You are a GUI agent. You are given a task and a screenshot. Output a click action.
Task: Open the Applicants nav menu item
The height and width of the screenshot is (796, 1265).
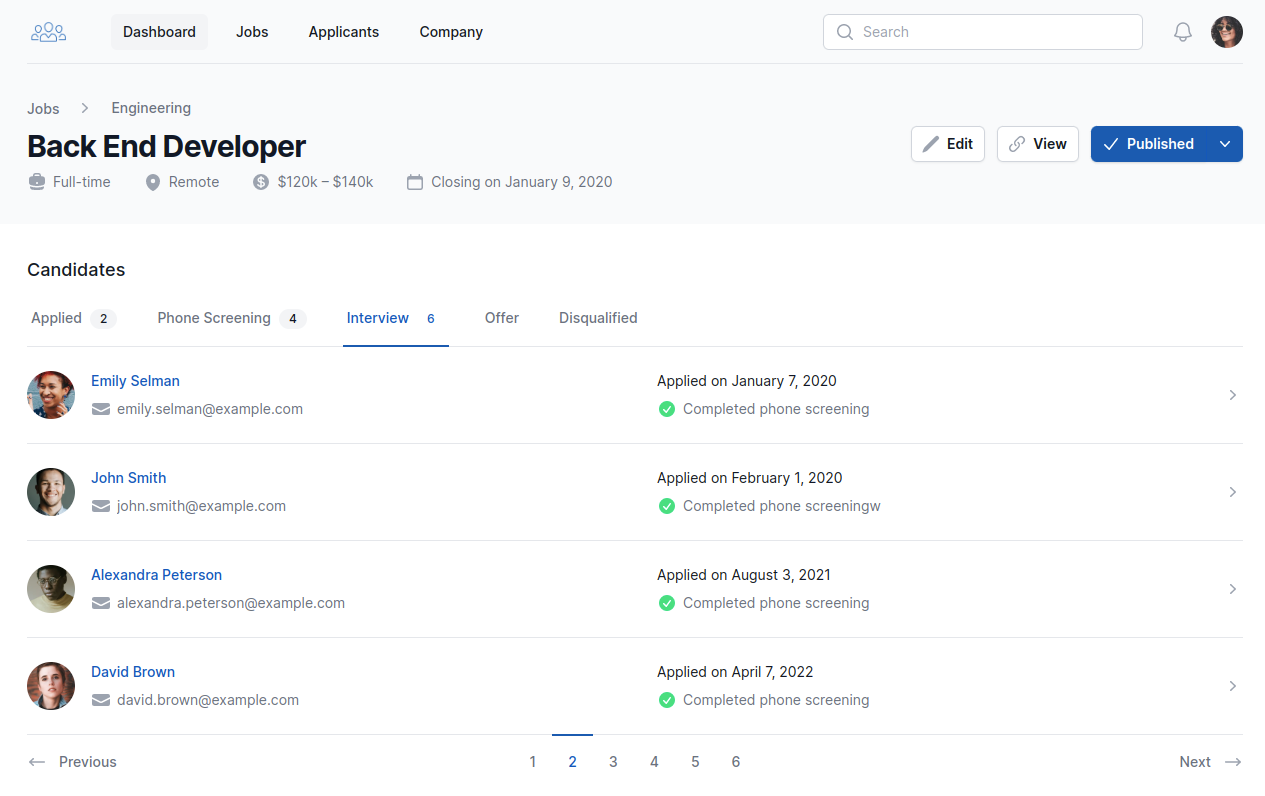click(343, 32)
